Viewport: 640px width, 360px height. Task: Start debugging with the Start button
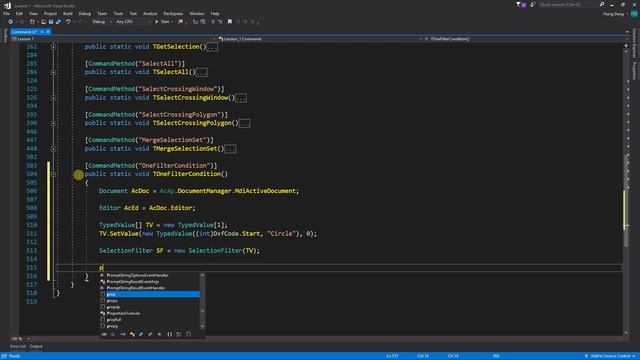[162, 22]
